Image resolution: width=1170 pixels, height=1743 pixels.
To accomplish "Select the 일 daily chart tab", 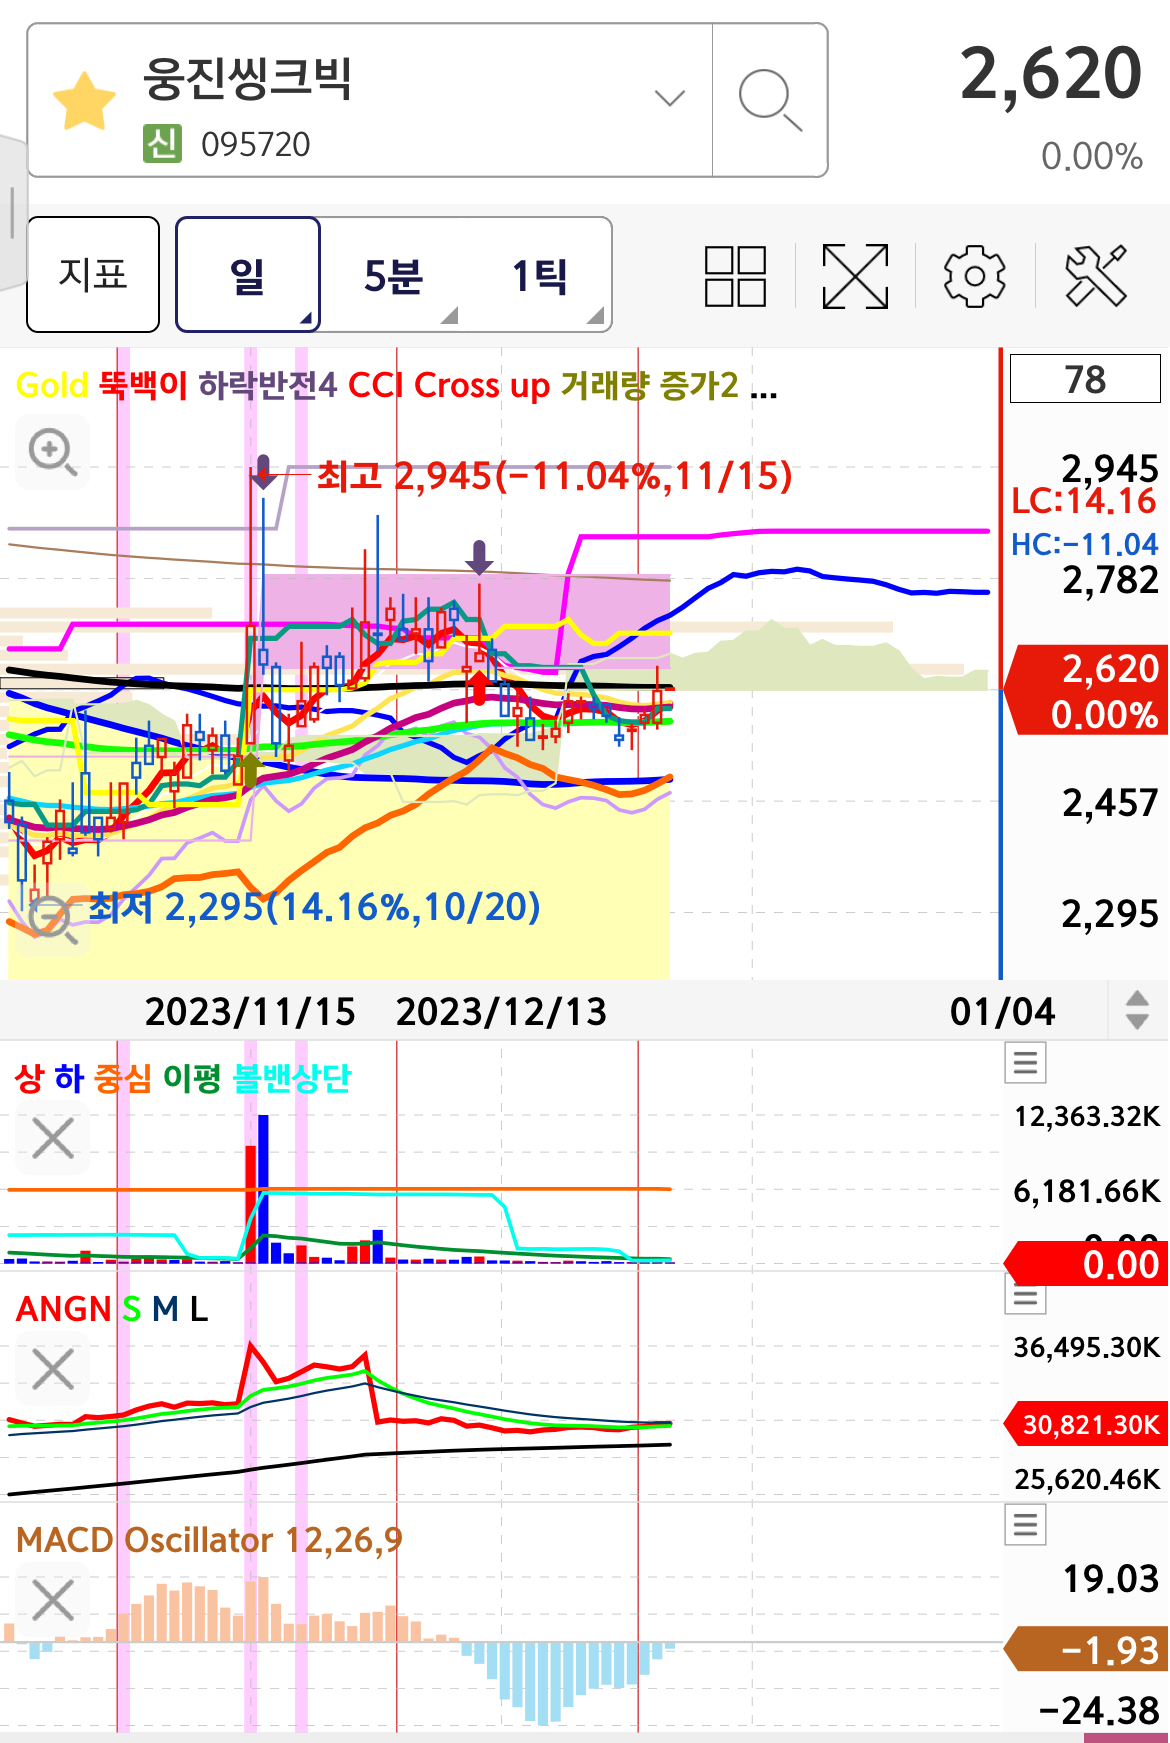I will pyautogui.click(x=248, y=274).
